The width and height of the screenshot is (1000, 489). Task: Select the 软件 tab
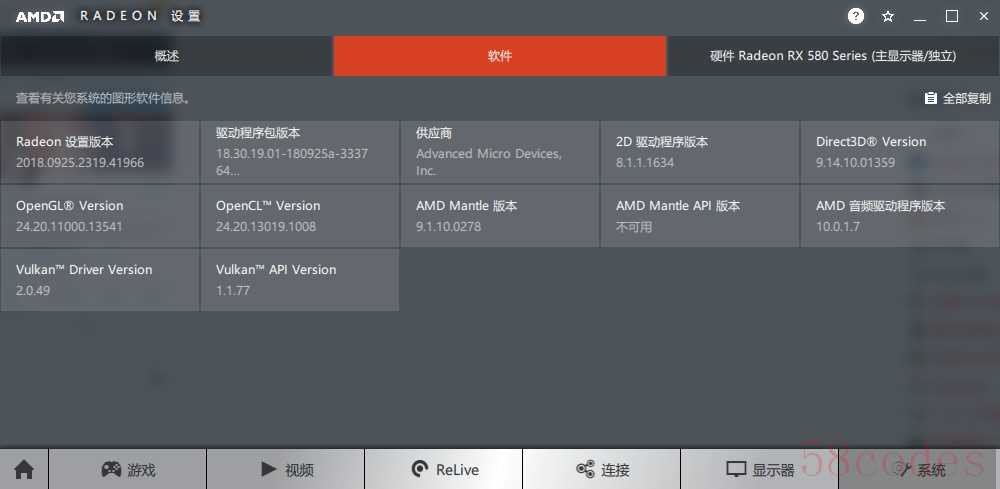point(500,56)
